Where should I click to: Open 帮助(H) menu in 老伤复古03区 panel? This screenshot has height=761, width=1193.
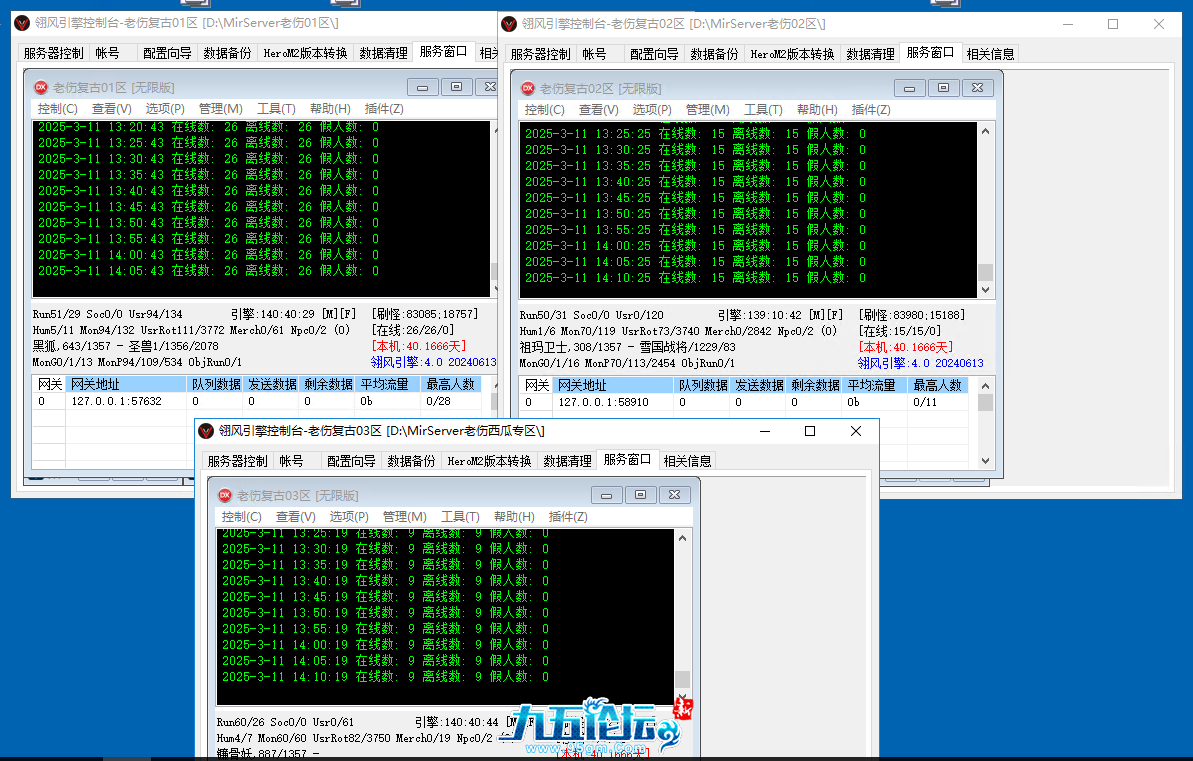514,517
